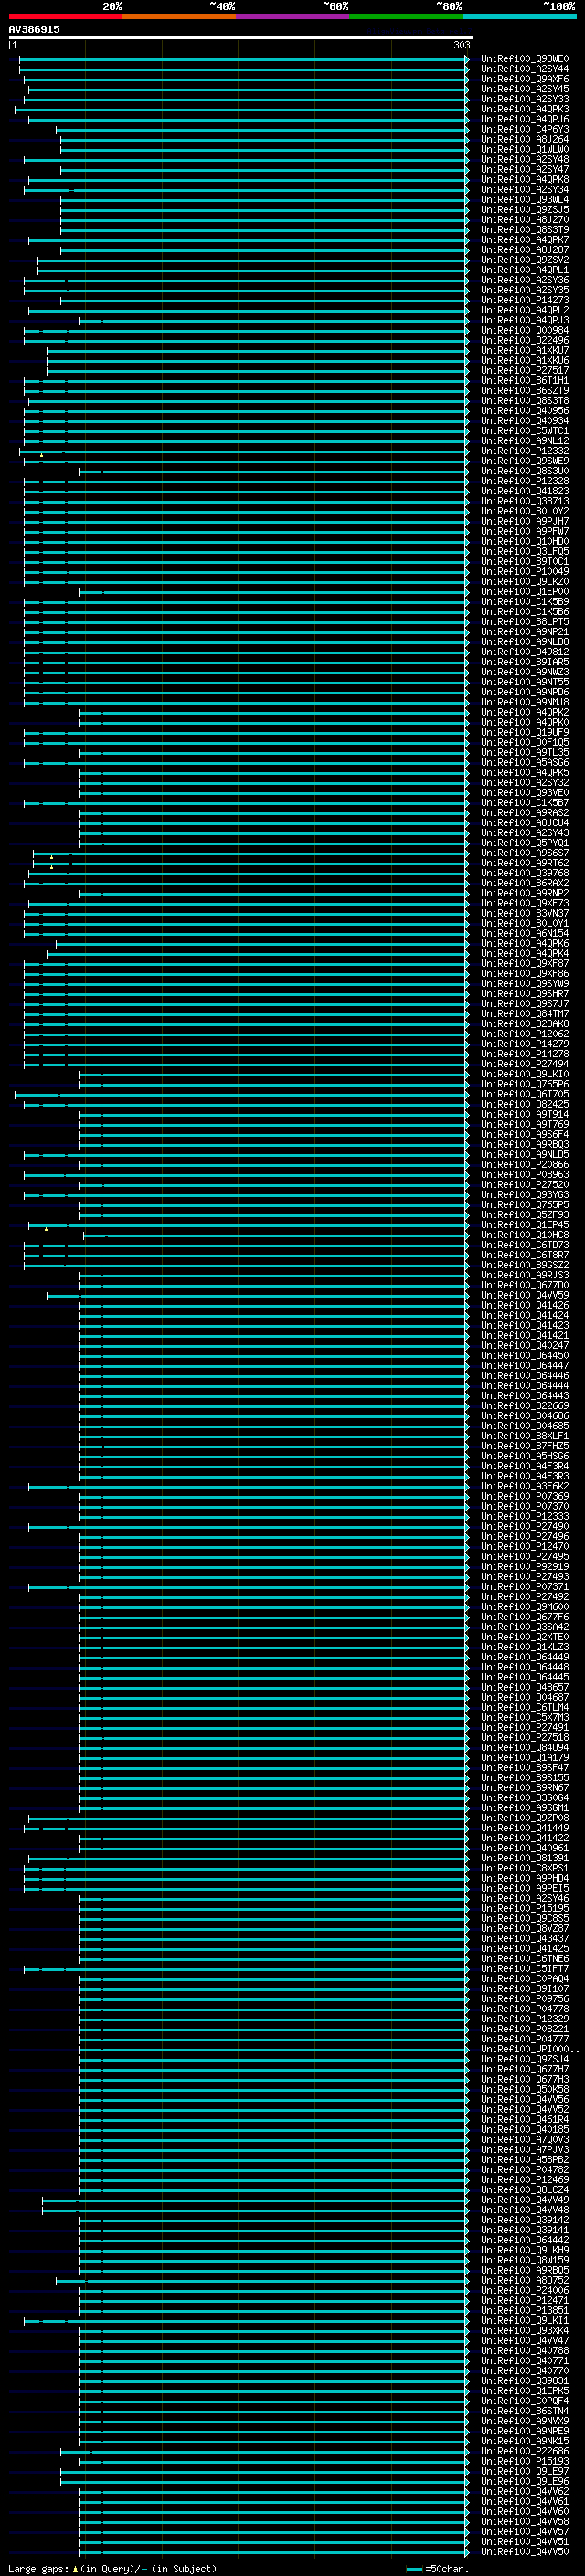
Task: Select the UniRef100_C5WTC1 label
Action: click(524, 431)
